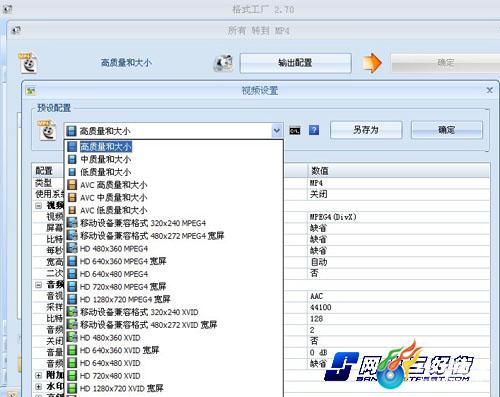Collapse the preset dropdown arrow
Image resolution: width=500 pixels, height=397 pixels.
point(276,131)
